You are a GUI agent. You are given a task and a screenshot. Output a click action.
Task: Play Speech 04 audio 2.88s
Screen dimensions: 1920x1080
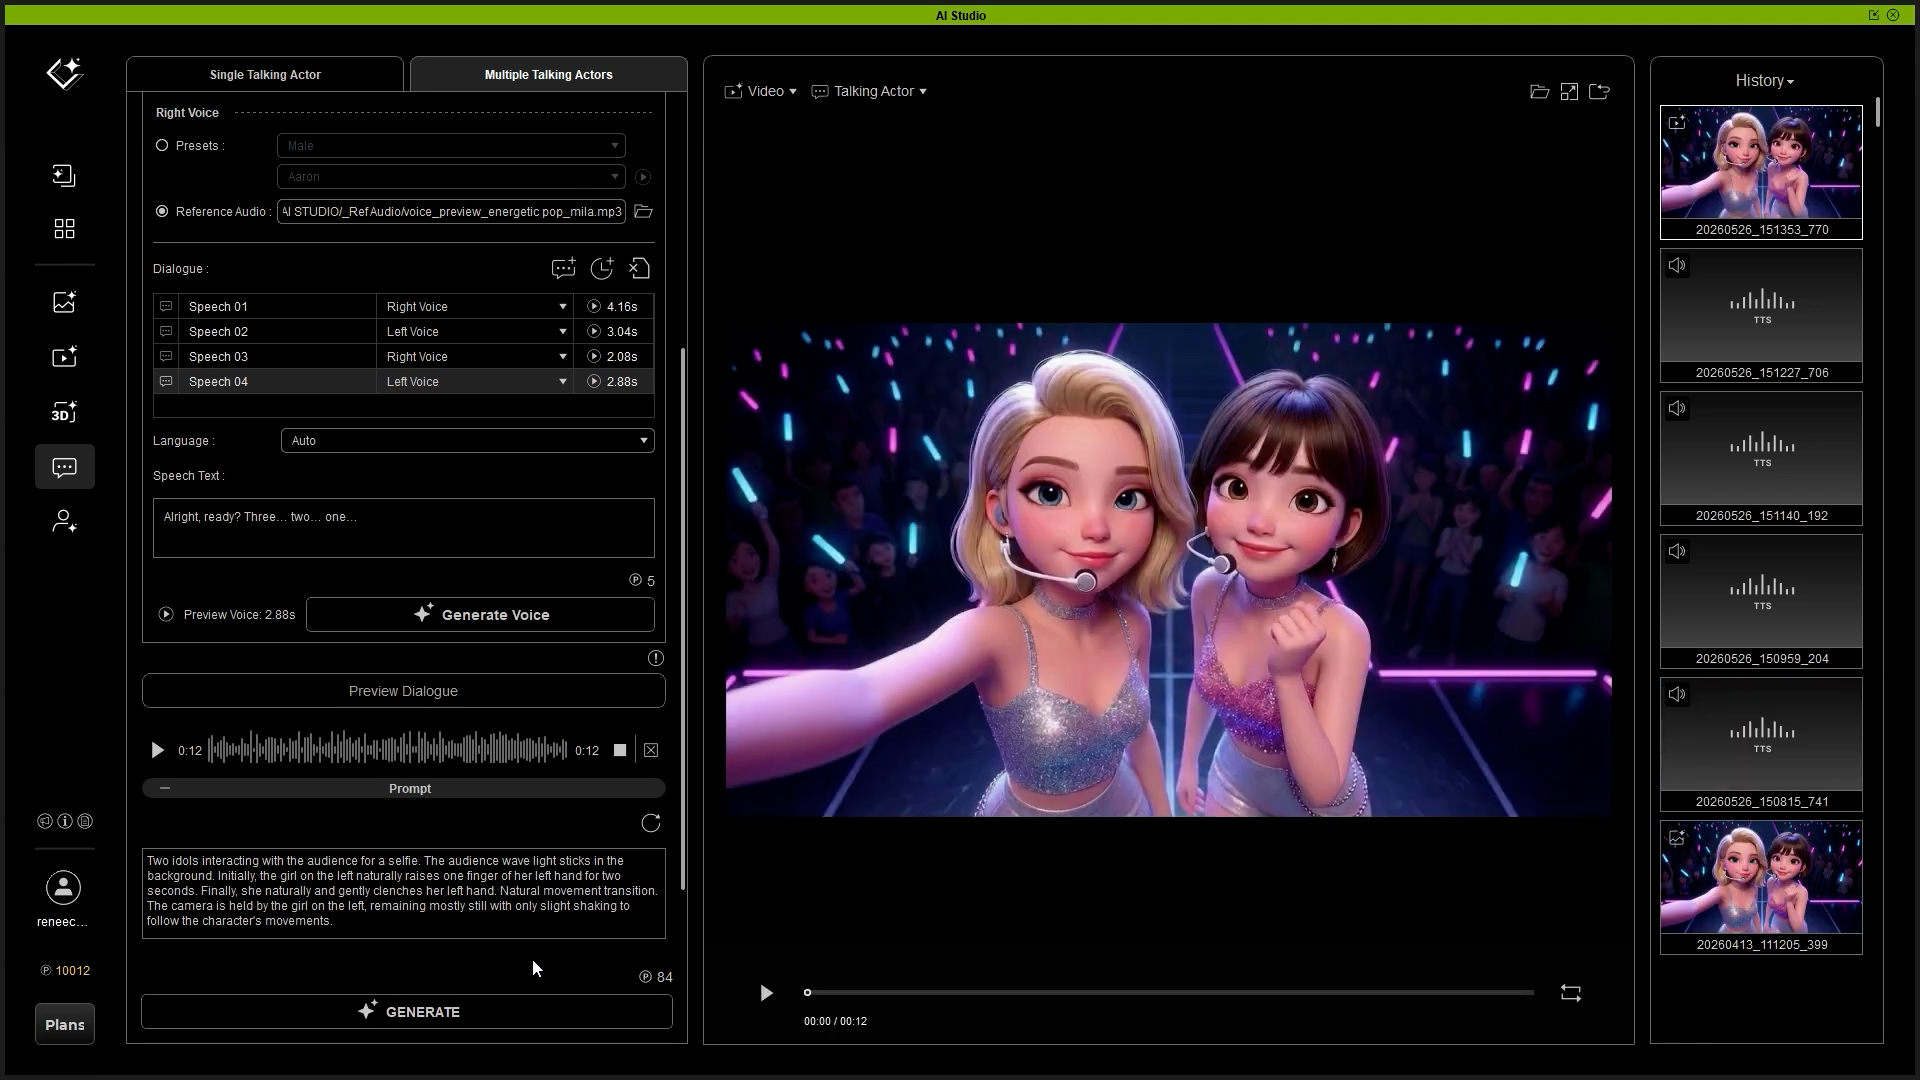(x=594, y=382)
